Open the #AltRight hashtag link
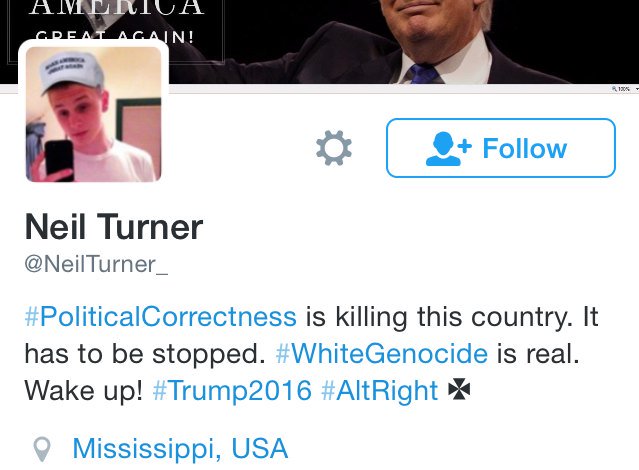639x470 pixels. point(379,391)
